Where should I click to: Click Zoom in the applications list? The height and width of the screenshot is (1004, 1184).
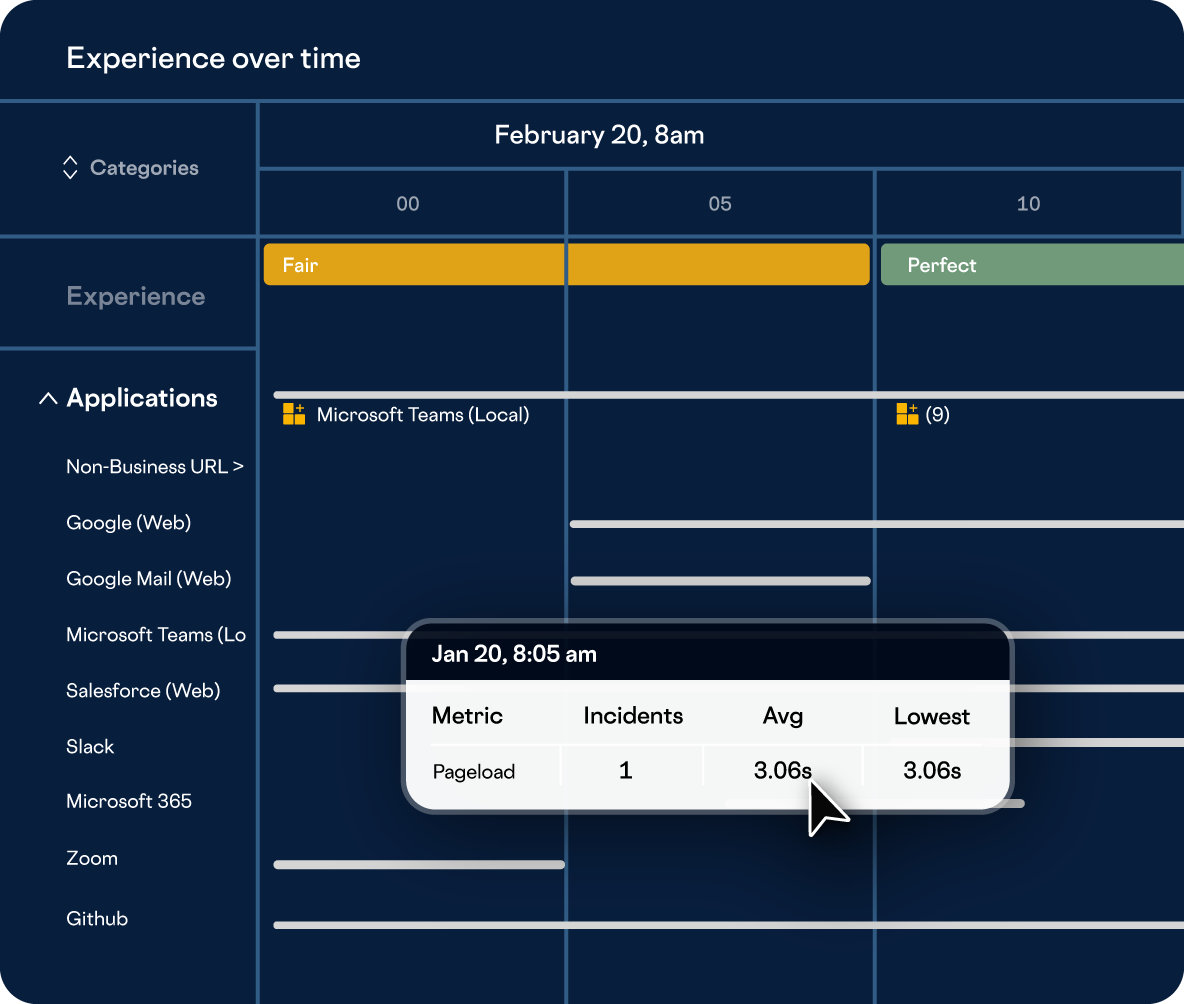tap(92, 859)
